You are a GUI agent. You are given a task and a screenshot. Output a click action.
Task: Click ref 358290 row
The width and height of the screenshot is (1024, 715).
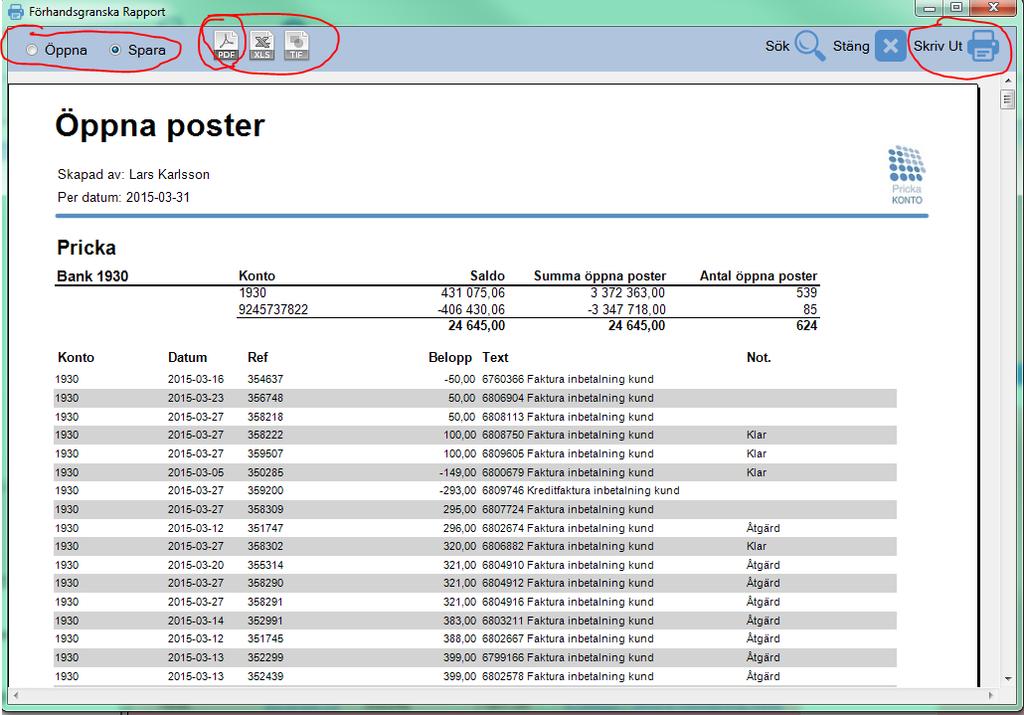475,583
